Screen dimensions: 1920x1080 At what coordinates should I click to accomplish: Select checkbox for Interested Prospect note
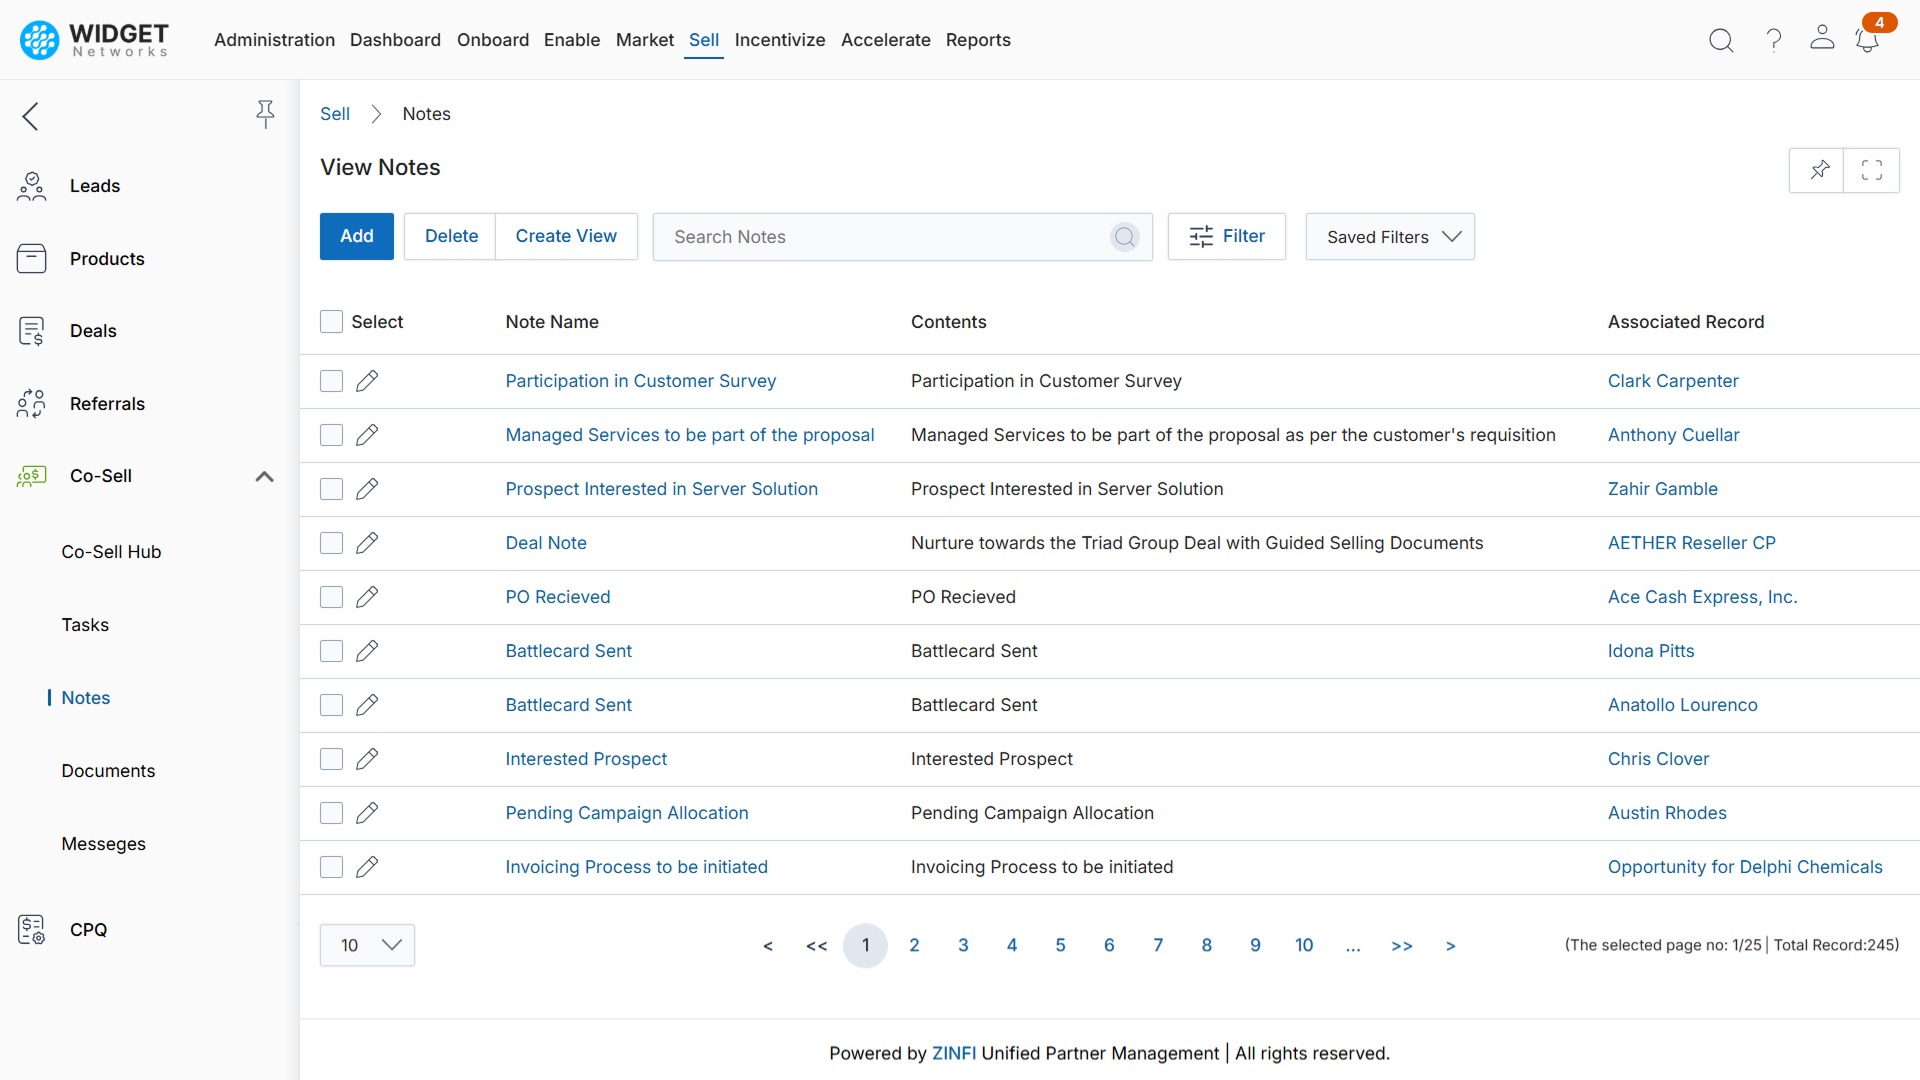331,759
